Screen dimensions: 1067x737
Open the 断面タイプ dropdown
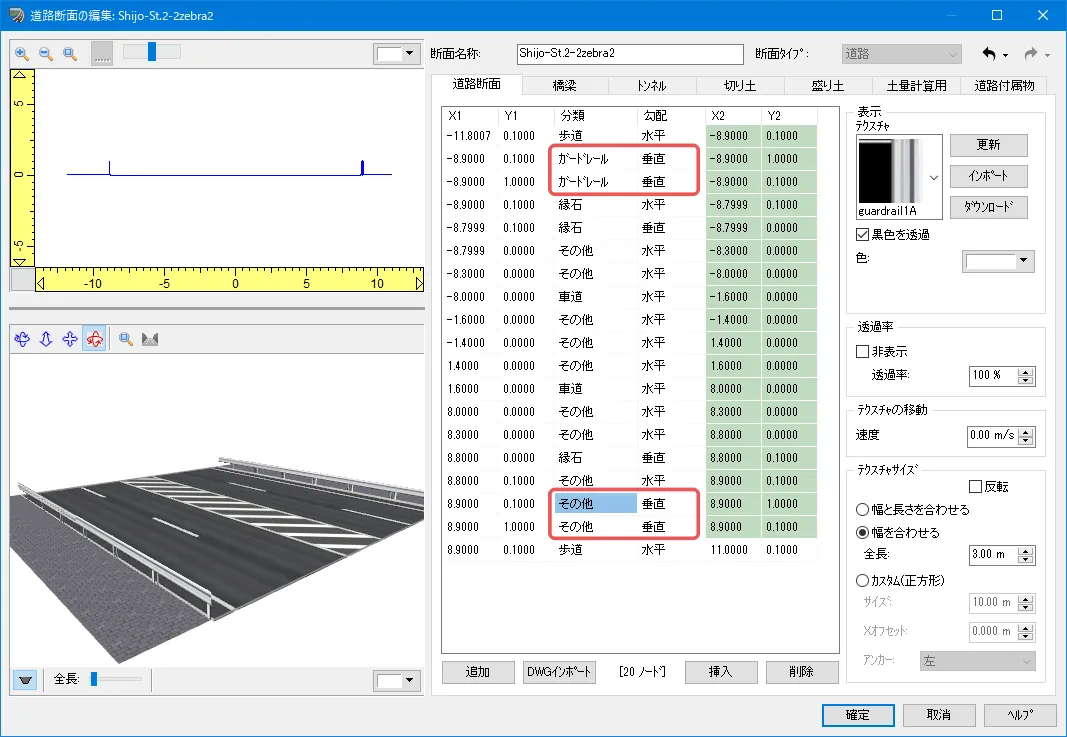point(901,54)
